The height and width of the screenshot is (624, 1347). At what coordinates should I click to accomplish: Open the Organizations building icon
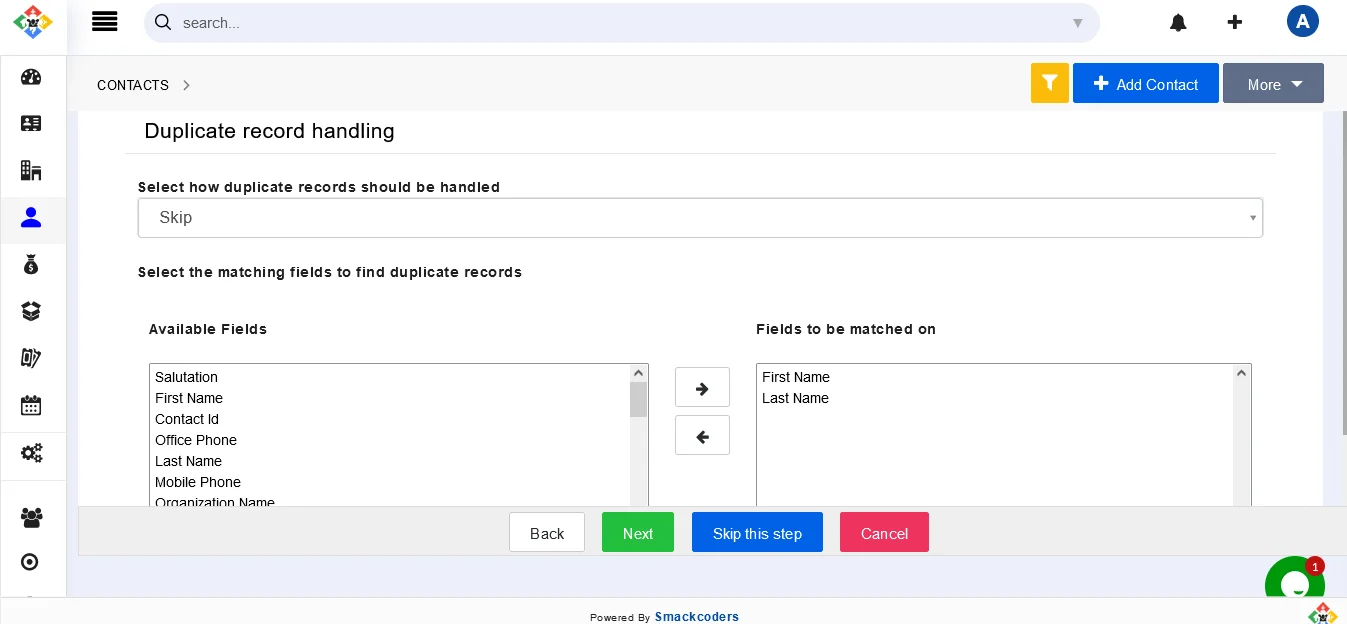[x=31, y=170]
